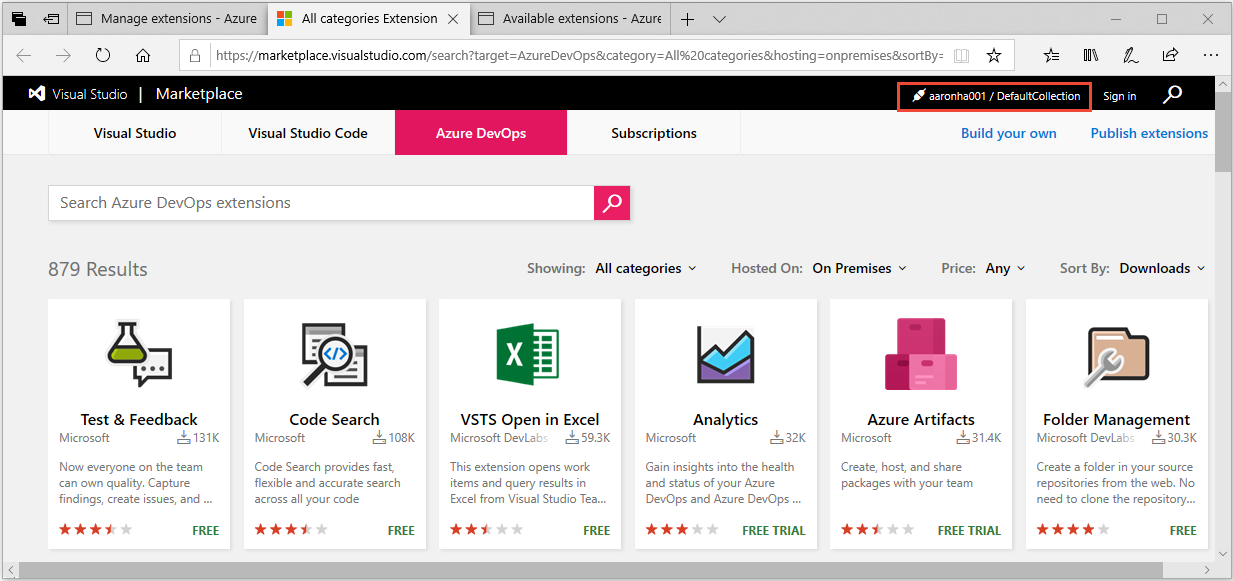Click 131K download count on Test & Feedback
This screenshot has height=581, width=1233.
(198, 438)
